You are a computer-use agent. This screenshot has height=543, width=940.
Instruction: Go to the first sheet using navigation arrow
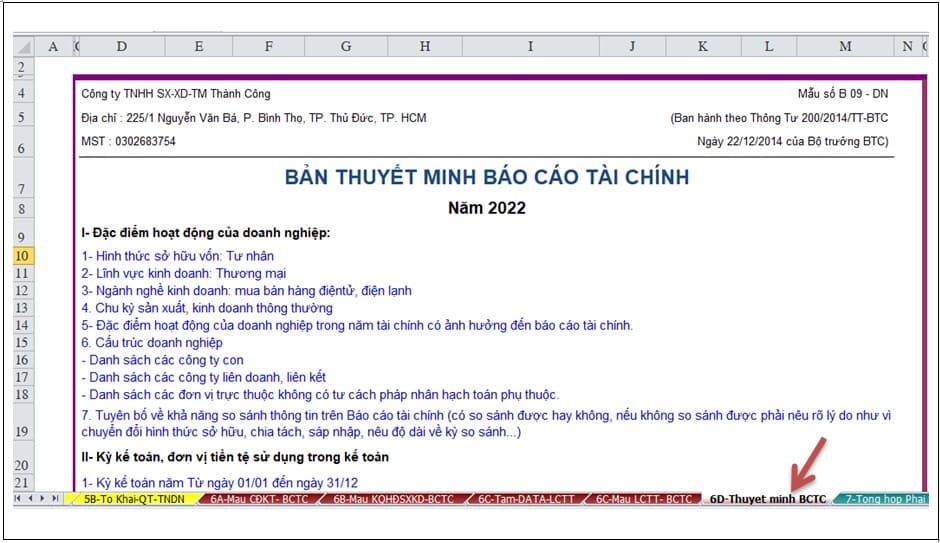point(19,498)
